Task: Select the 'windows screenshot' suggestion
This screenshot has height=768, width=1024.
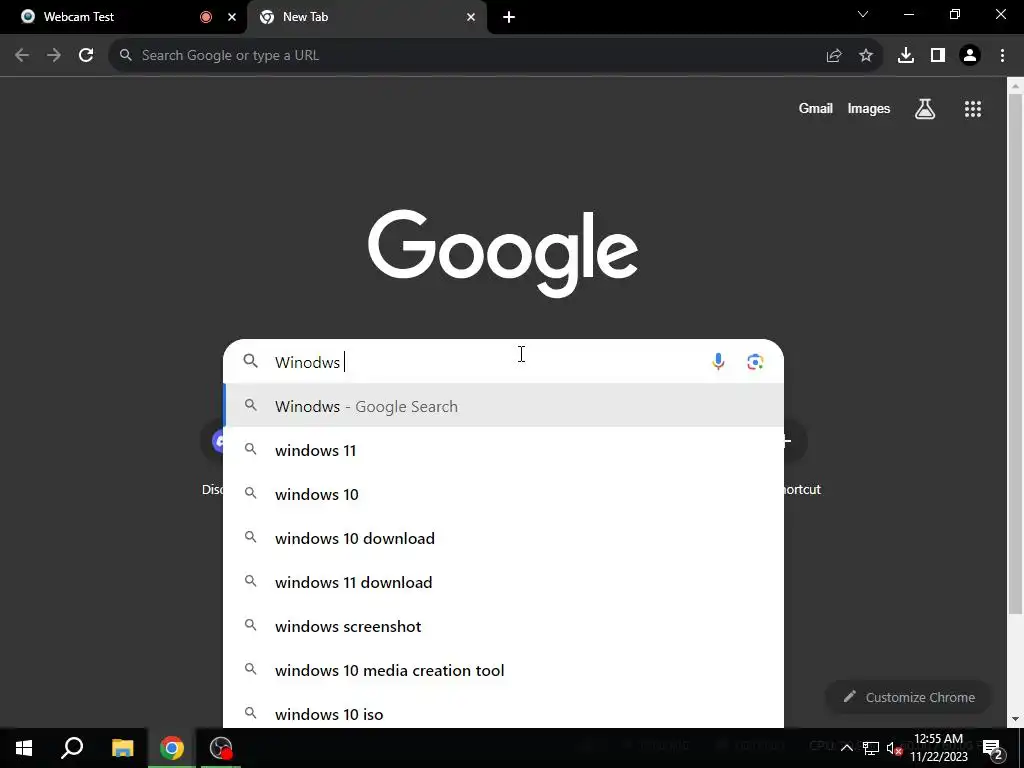Action: (504, 626)
